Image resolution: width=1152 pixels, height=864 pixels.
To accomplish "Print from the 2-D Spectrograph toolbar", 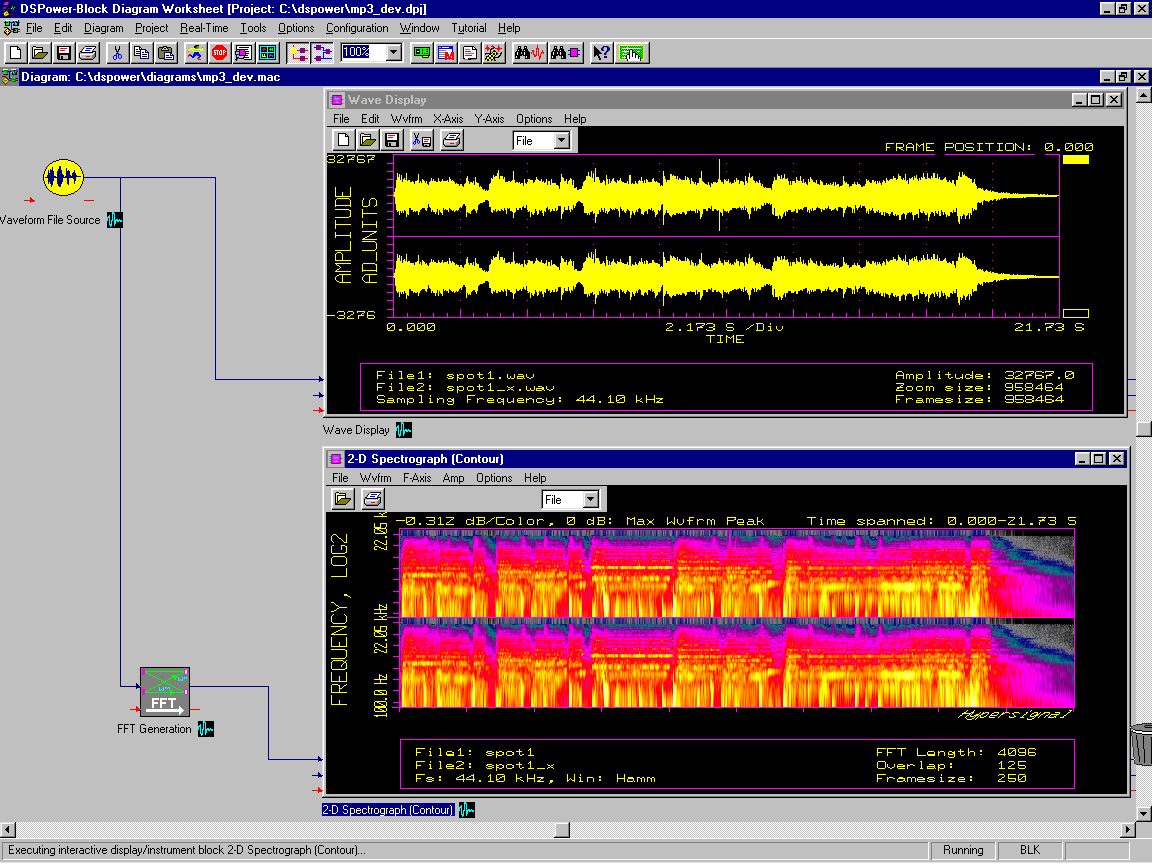I will click(372, 499).
